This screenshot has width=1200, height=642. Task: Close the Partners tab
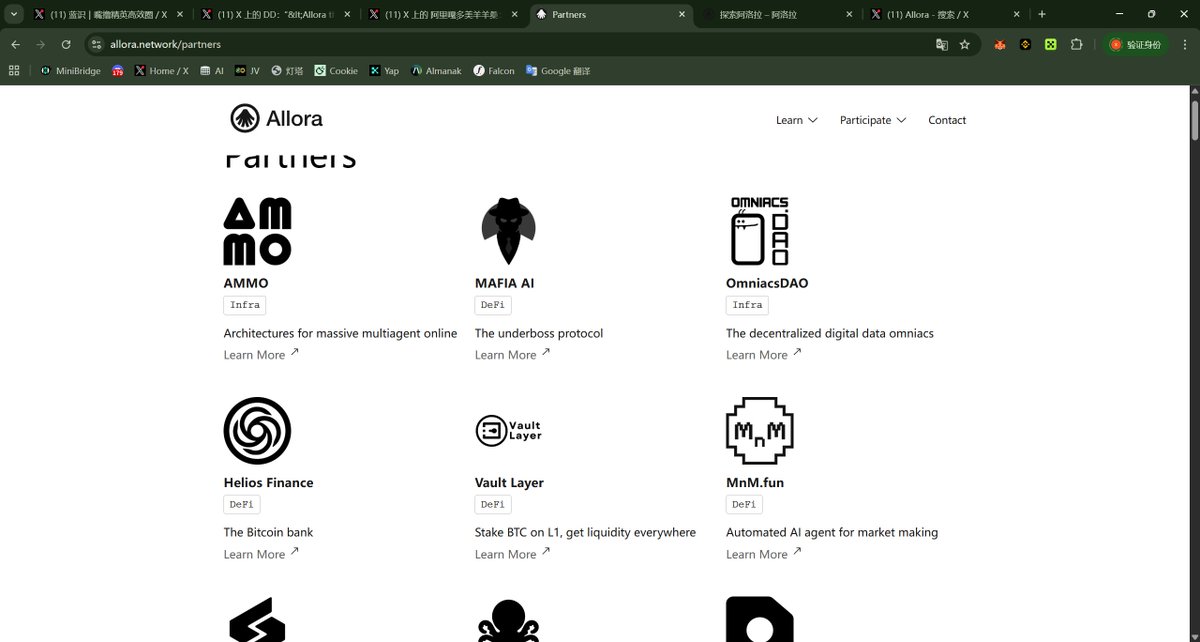point(681,15)
